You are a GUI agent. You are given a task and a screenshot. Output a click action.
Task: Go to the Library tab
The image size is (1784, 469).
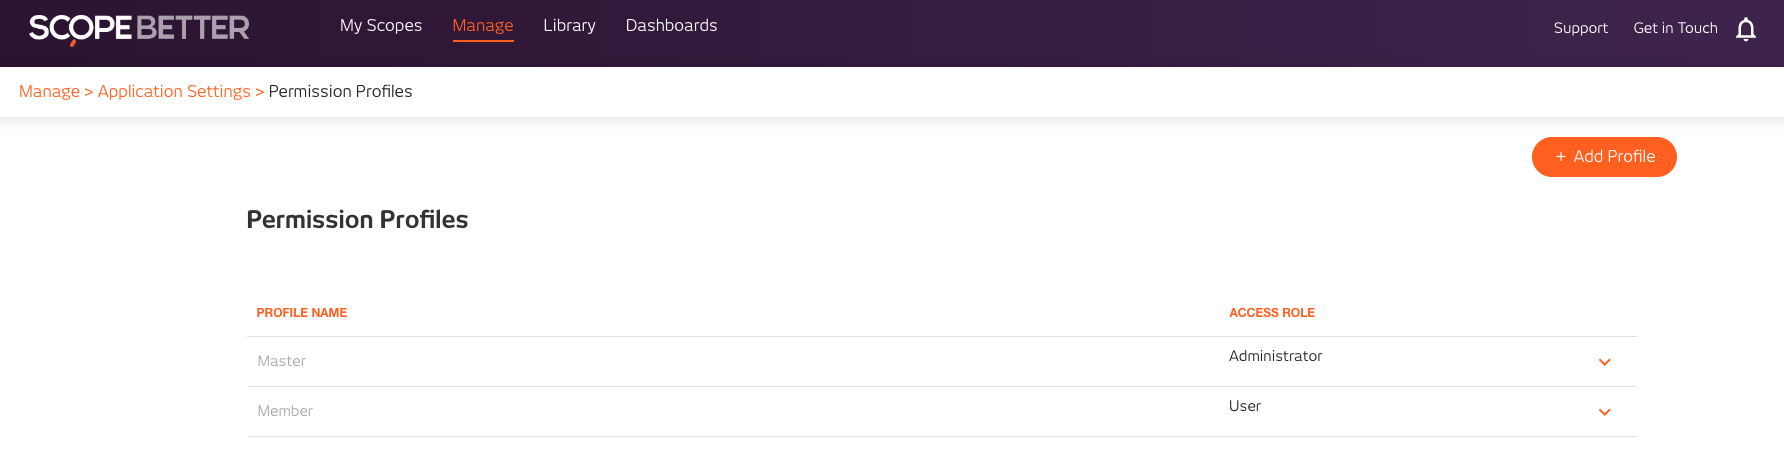[569, 26]
